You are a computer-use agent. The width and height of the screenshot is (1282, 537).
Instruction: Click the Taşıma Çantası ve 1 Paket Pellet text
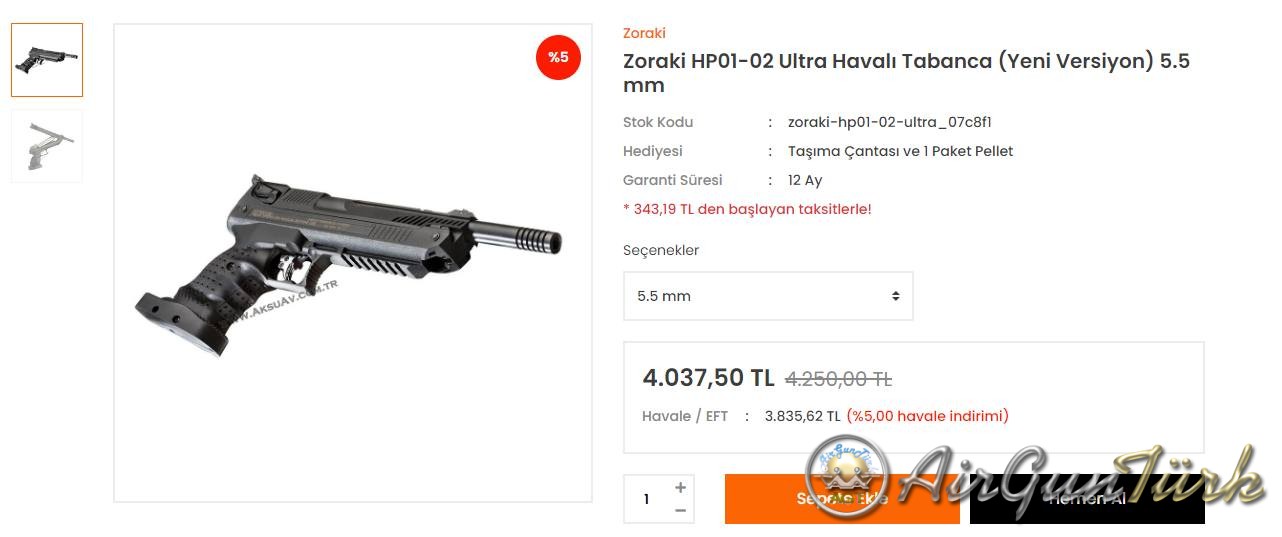pos(900,151)
